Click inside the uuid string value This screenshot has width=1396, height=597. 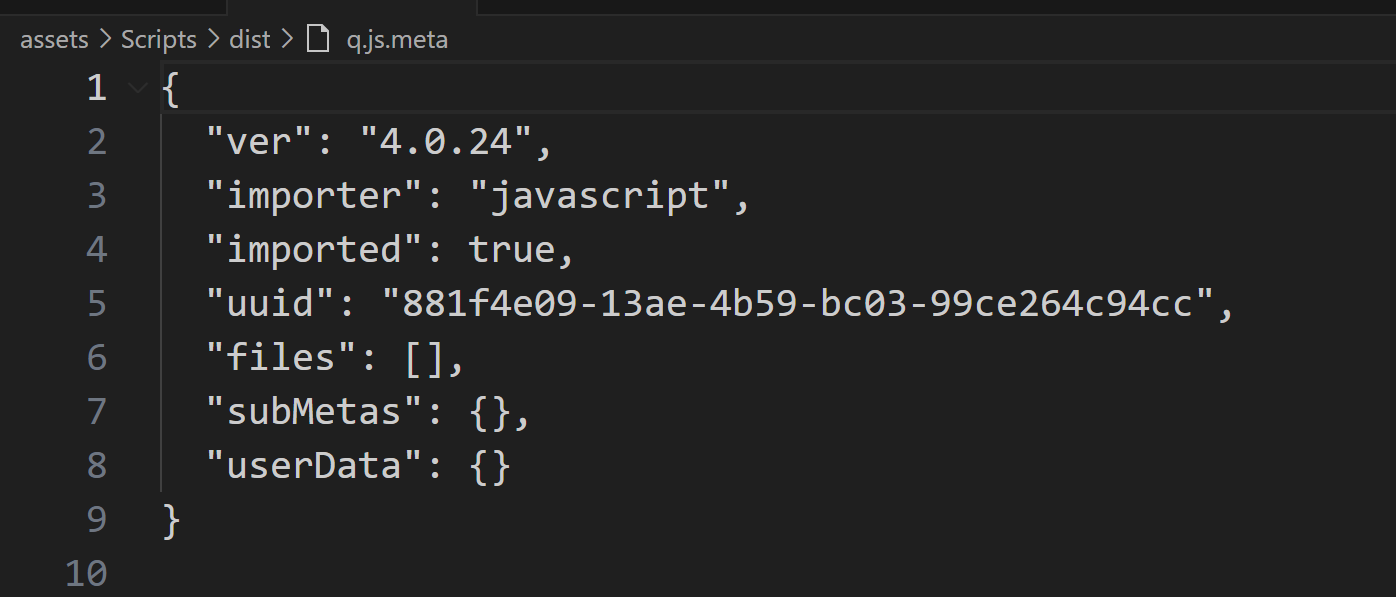[797, 303]
